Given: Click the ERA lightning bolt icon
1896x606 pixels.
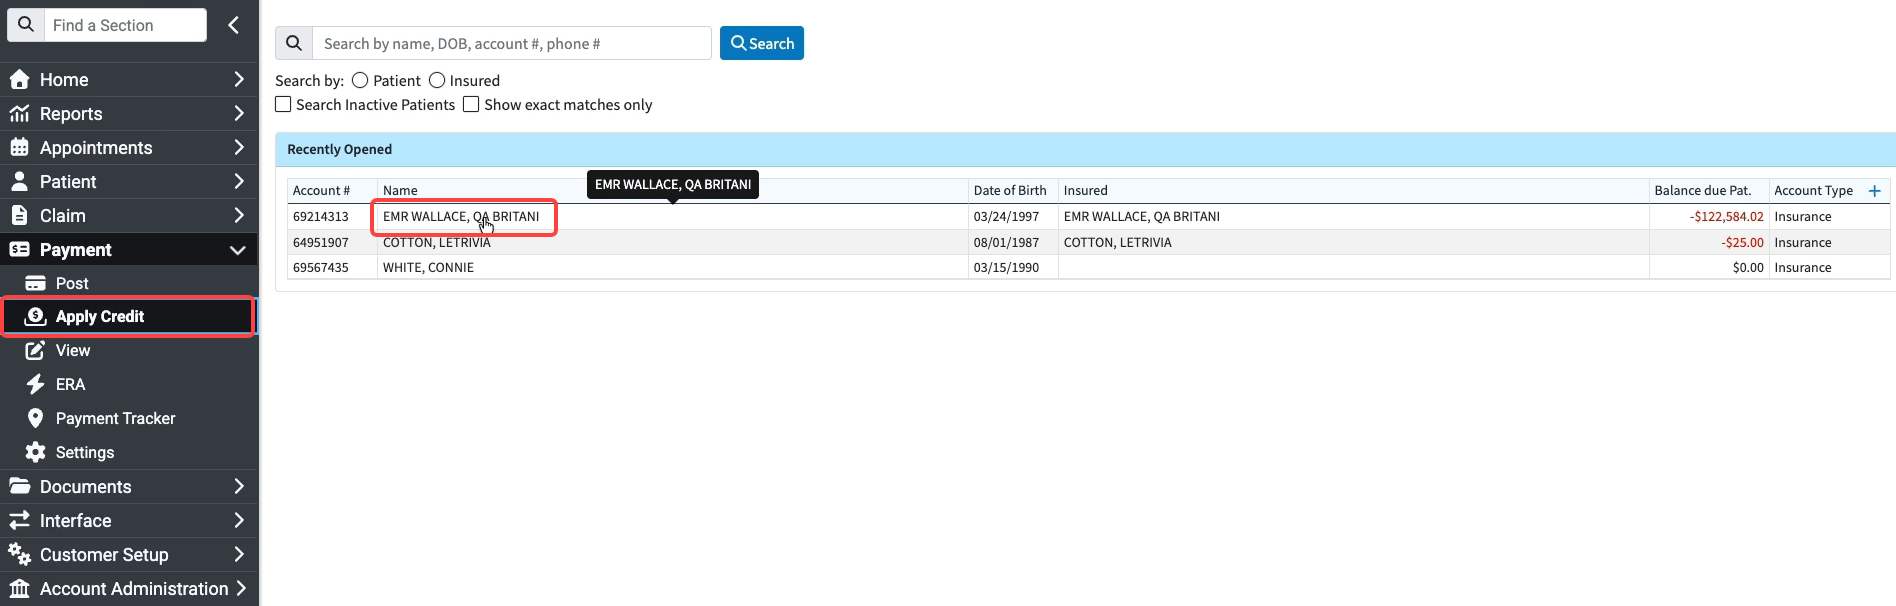Looking at the screenshot, I should click(35, 384).
